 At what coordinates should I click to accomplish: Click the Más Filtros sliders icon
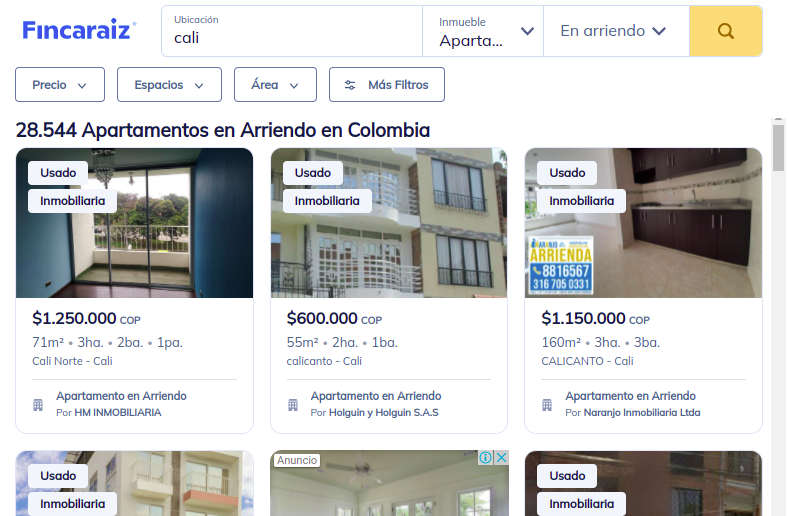tap(350, 85)
